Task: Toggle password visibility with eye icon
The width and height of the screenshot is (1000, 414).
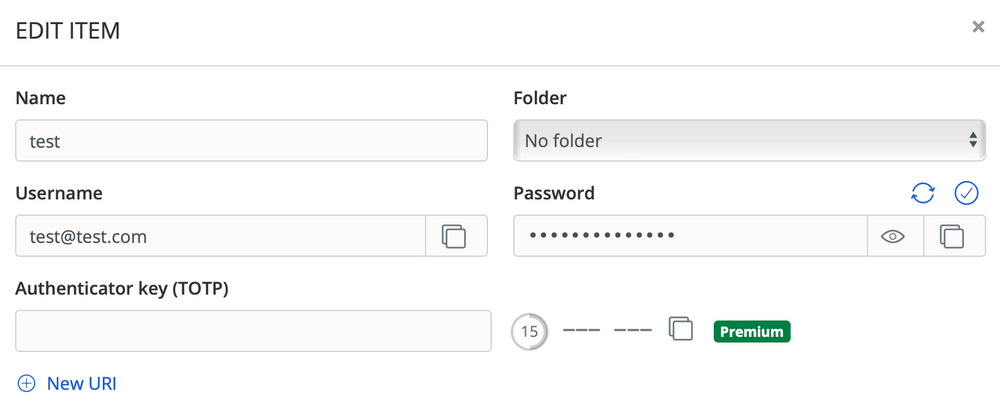Action: pos(893,236)
